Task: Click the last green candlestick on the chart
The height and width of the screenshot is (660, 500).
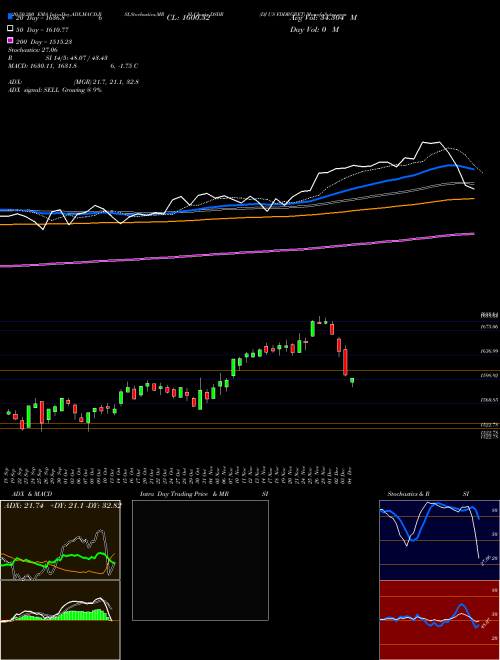Action: [x=352, y=381]
